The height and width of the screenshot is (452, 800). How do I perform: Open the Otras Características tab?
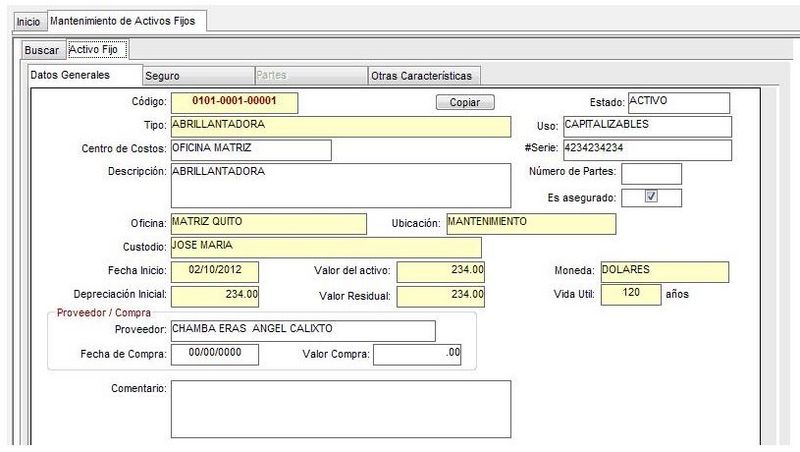click(421, 75)
